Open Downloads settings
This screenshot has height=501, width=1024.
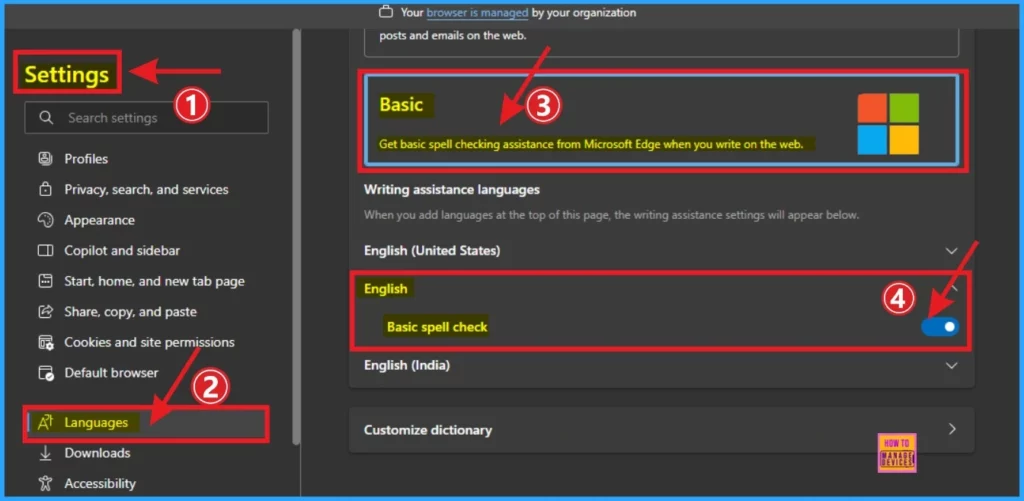point(97,453)
